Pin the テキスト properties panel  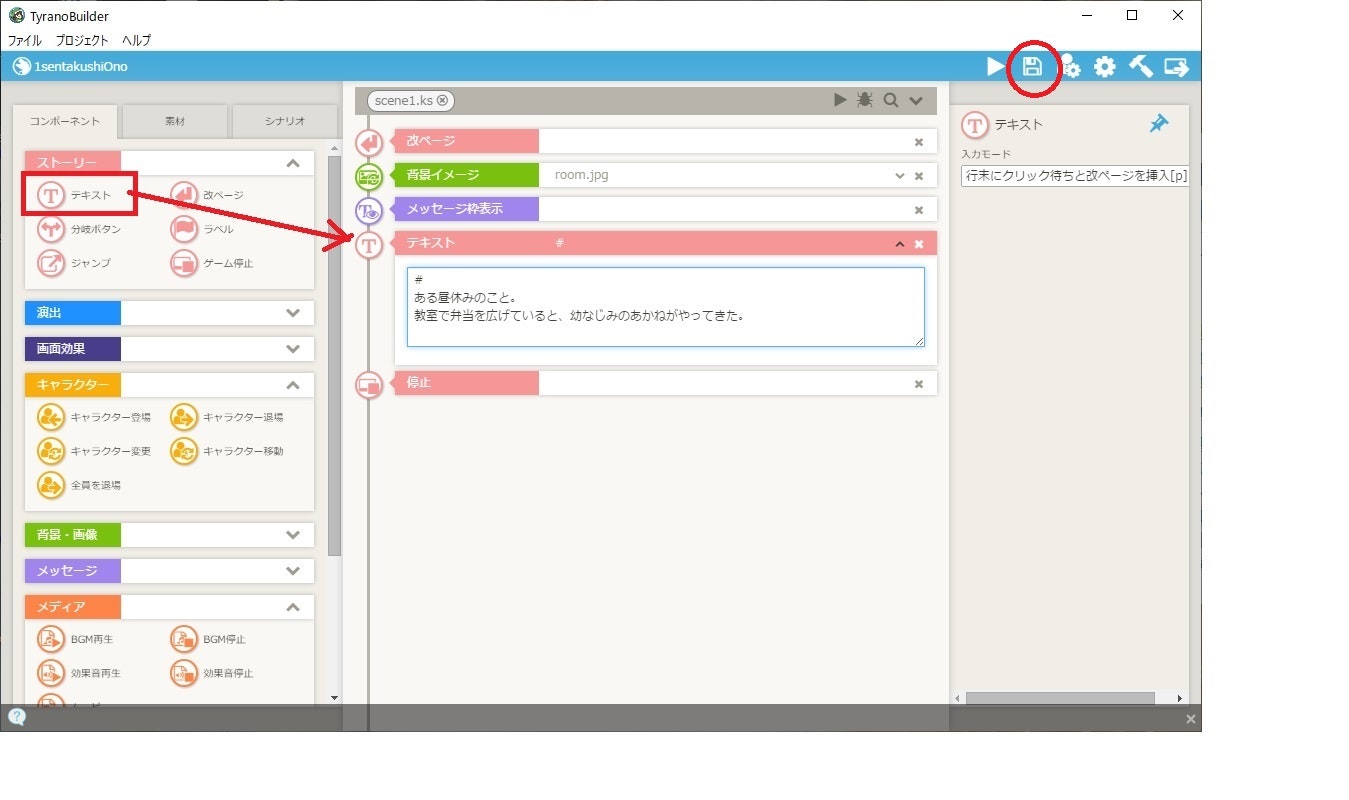coord(1158,124)
